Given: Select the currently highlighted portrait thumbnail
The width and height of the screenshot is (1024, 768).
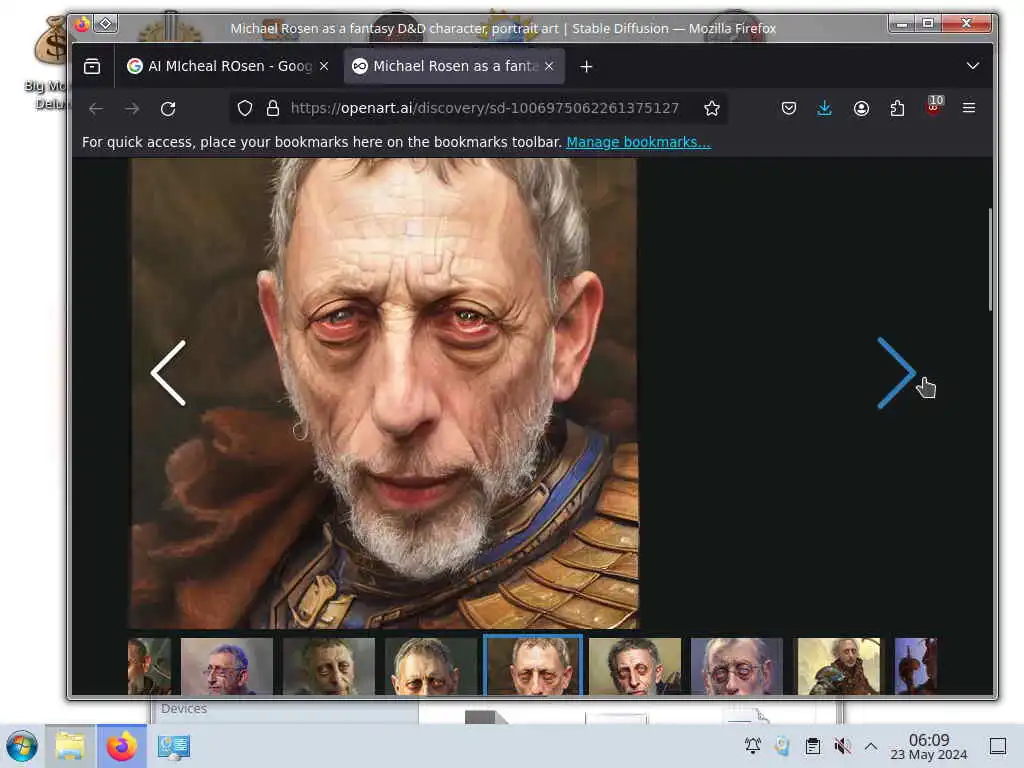Looking at the screenshot, I should tap(533, 665).
